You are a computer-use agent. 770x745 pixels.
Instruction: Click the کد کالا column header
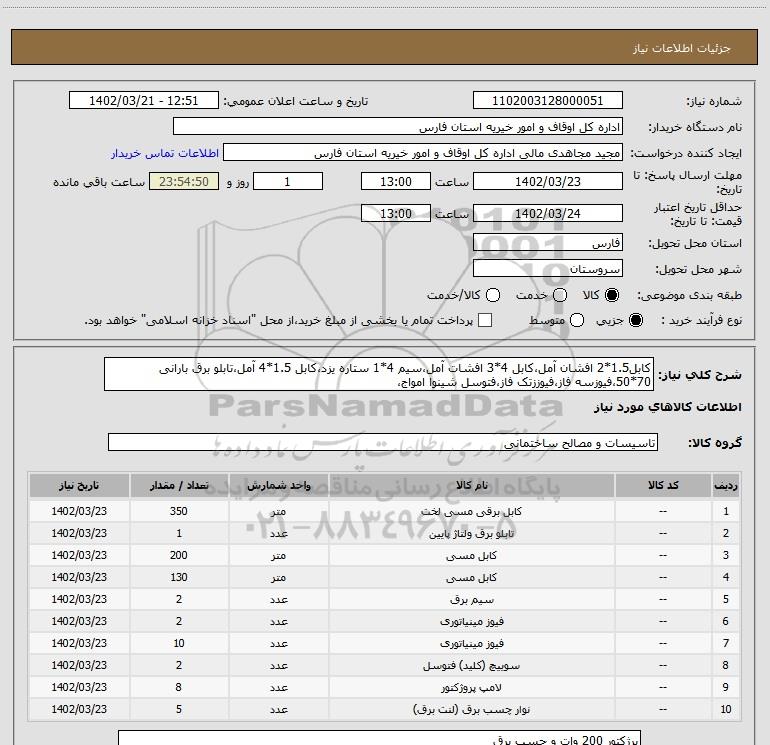[x=663, y=485]
